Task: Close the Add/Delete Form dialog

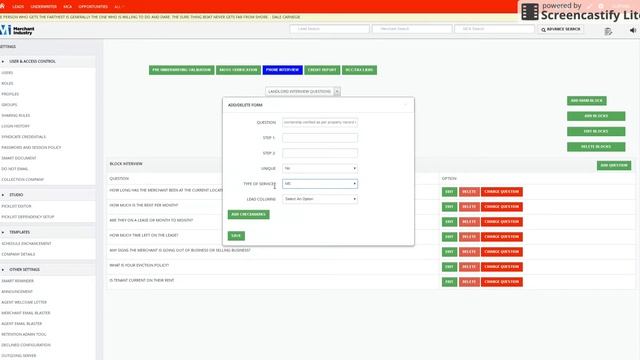Action: [405, 105]
